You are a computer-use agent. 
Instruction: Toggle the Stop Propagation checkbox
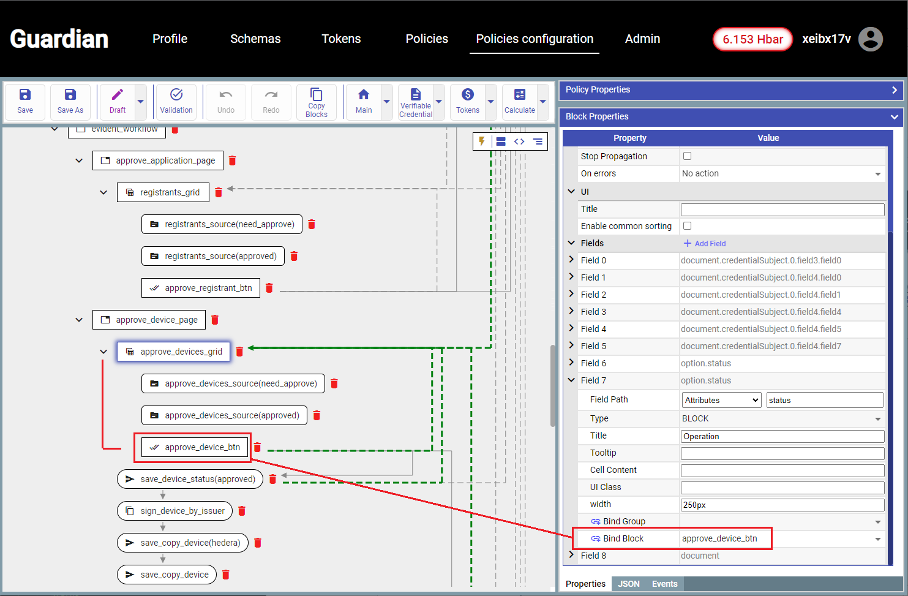pyautogui.click(x=686, y=157)
